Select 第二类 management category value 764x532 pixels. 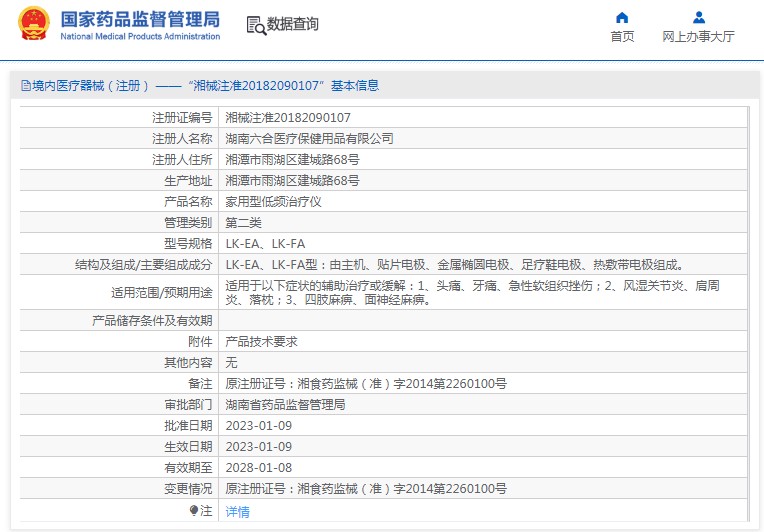point(243,222)
